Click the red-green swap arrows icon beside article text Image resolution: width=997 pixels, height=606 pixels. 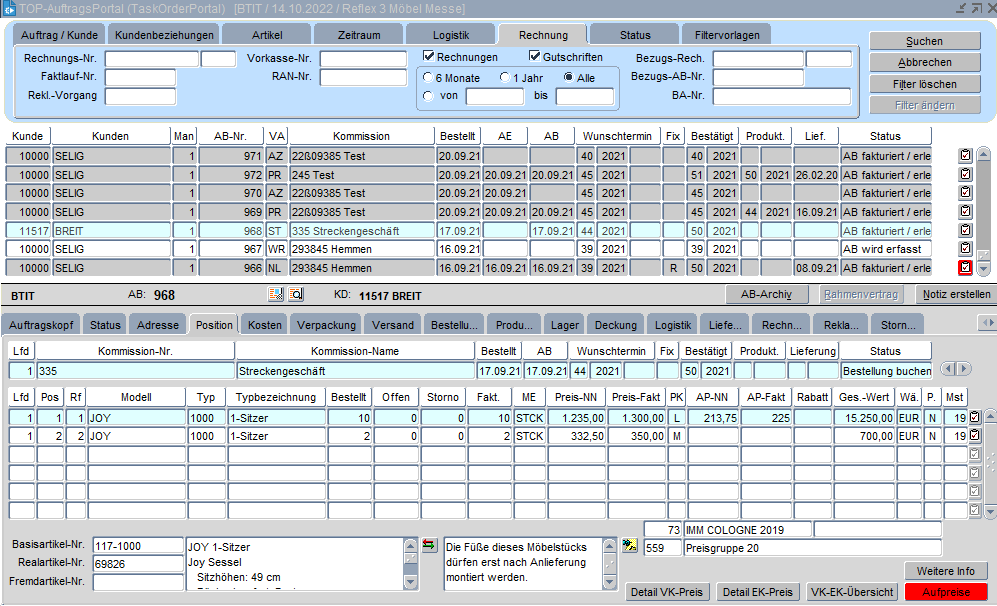coord(429,545)
